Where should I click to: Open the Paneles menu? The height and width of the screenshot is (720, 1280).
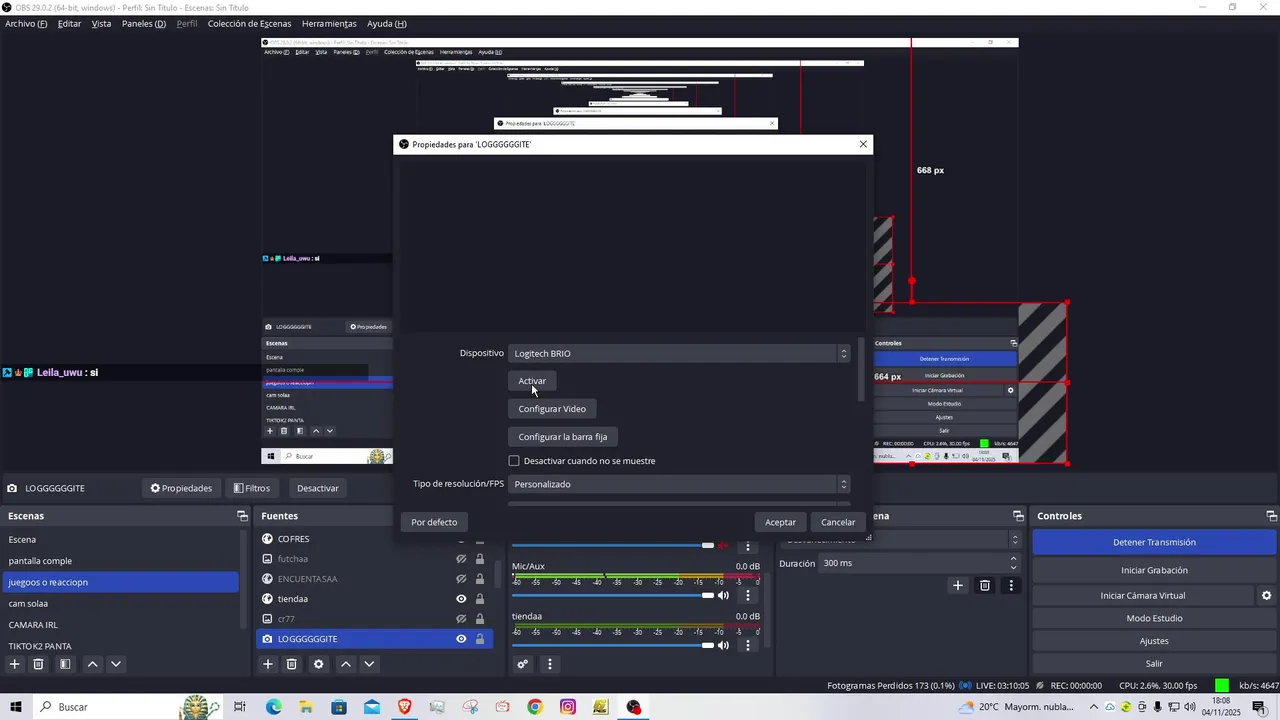click(144, 23)
